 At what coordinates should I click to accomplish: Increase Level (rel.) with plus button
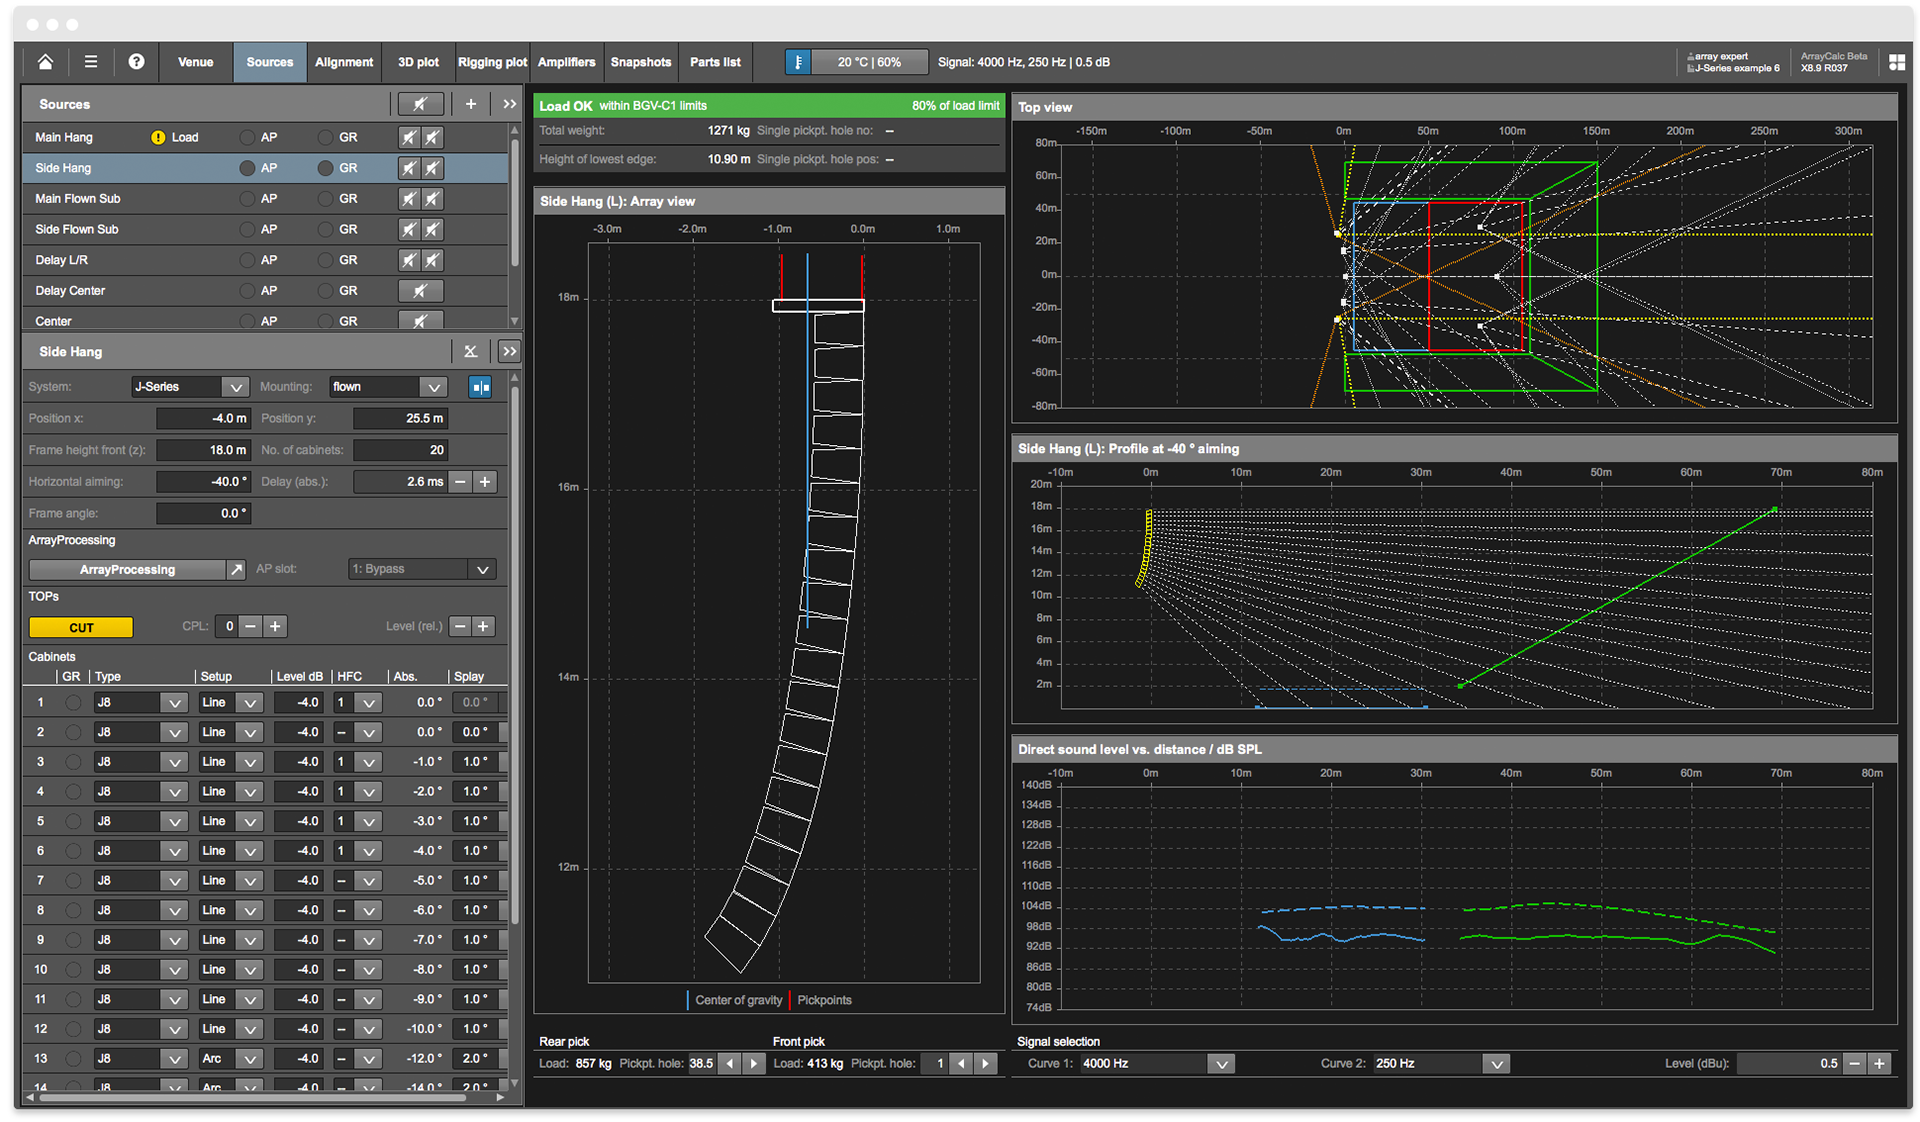(483, 626)
